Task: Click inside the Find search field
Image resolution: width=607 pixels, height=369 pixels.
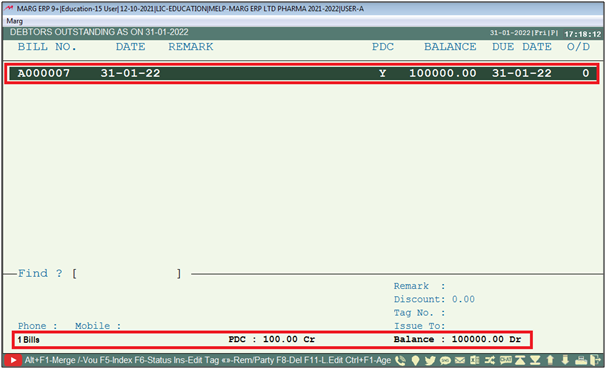Action: click(x=127, y=274)
